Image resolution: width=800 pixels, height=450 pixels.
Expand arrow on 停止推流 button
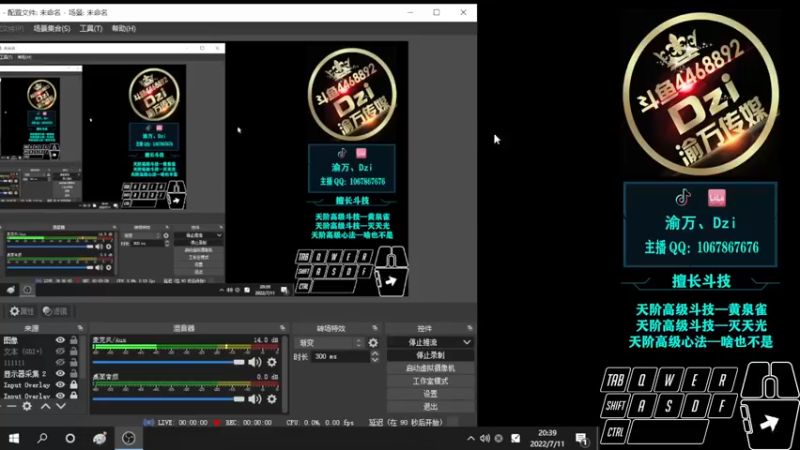pos(466,342)
